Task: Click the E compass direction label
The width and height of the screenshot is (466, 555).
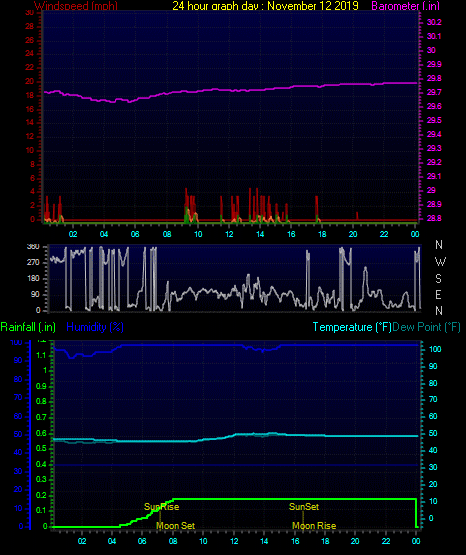Action: pos(438,294)
